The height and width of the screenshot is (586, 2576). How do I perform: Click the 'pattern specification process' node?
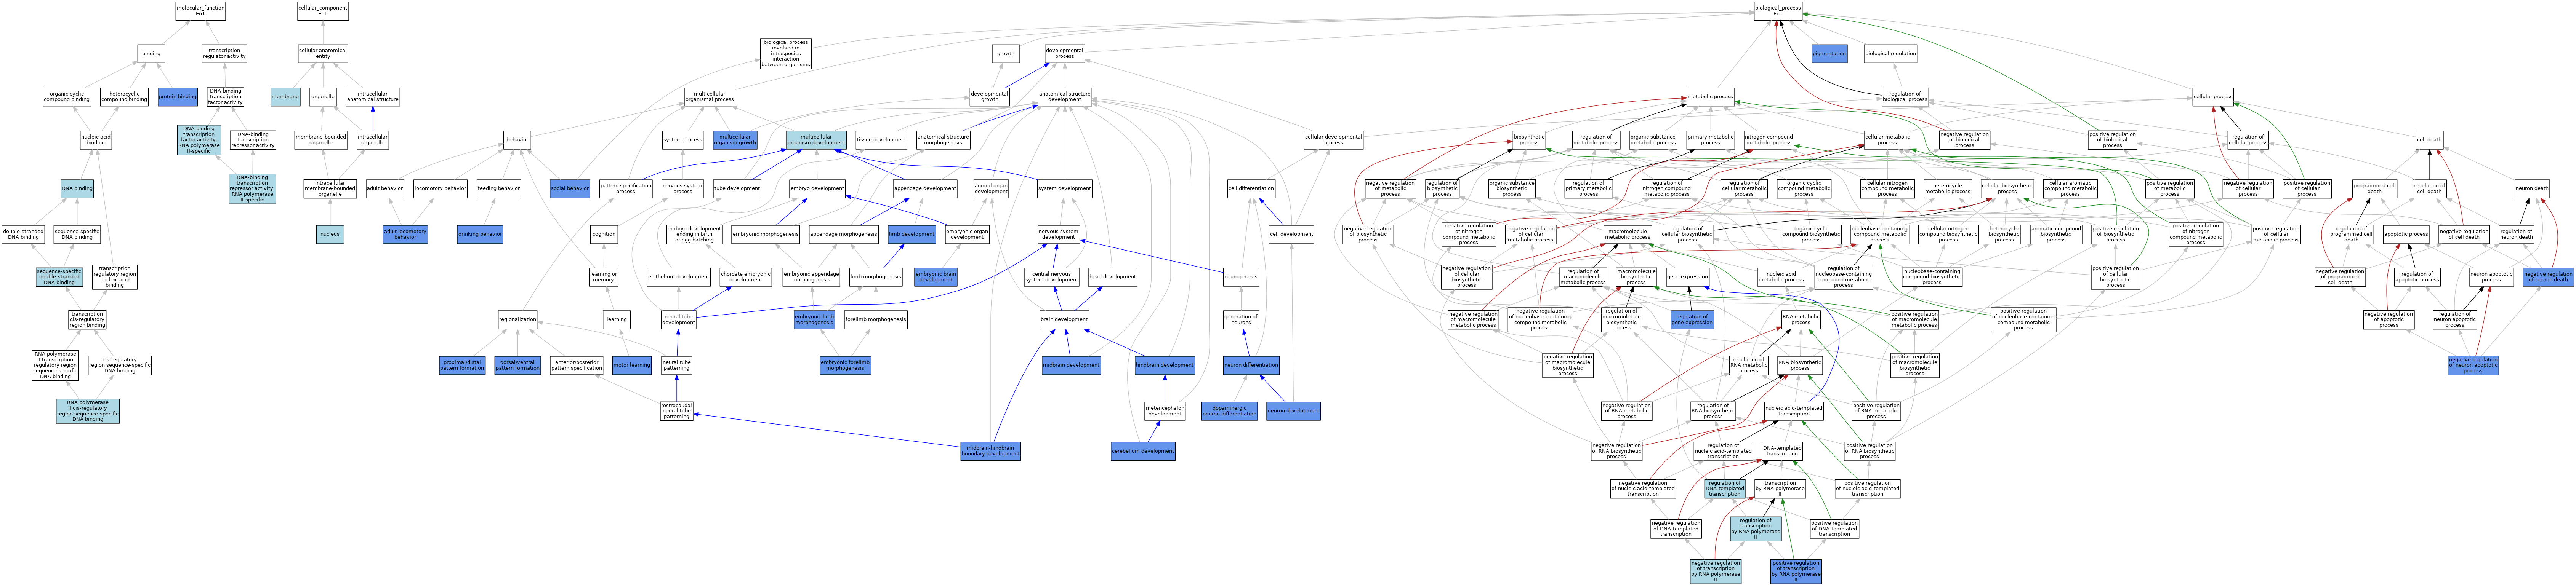[626, 188]
